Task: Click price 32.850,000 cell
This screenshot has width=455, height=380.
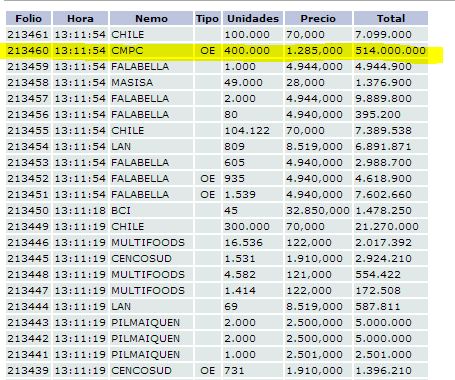Action: click(318, 211)
